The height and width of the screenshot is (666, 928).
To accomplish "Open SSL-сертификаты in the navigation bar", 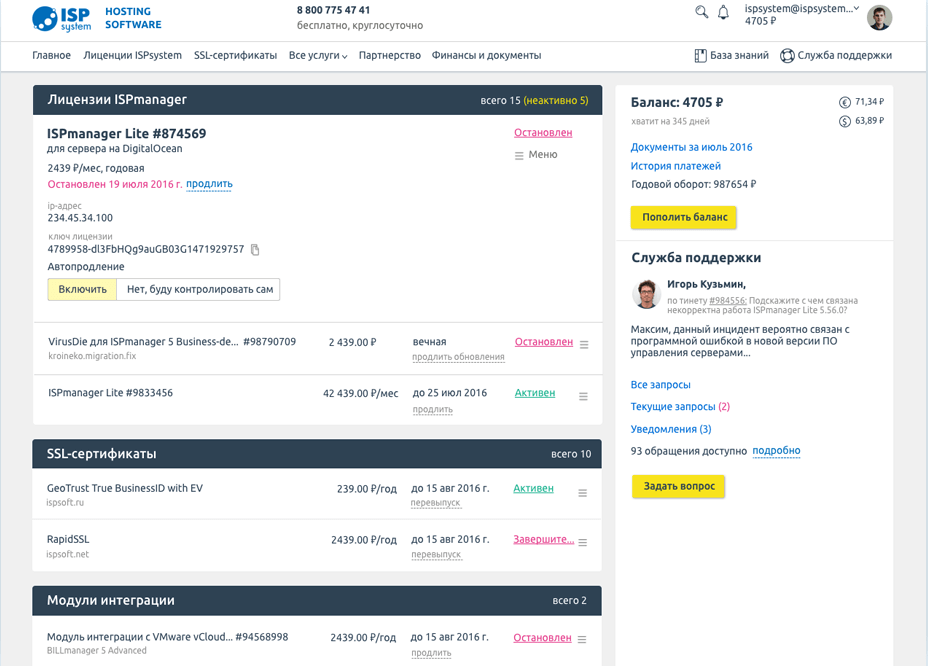I will click(236, 55).
